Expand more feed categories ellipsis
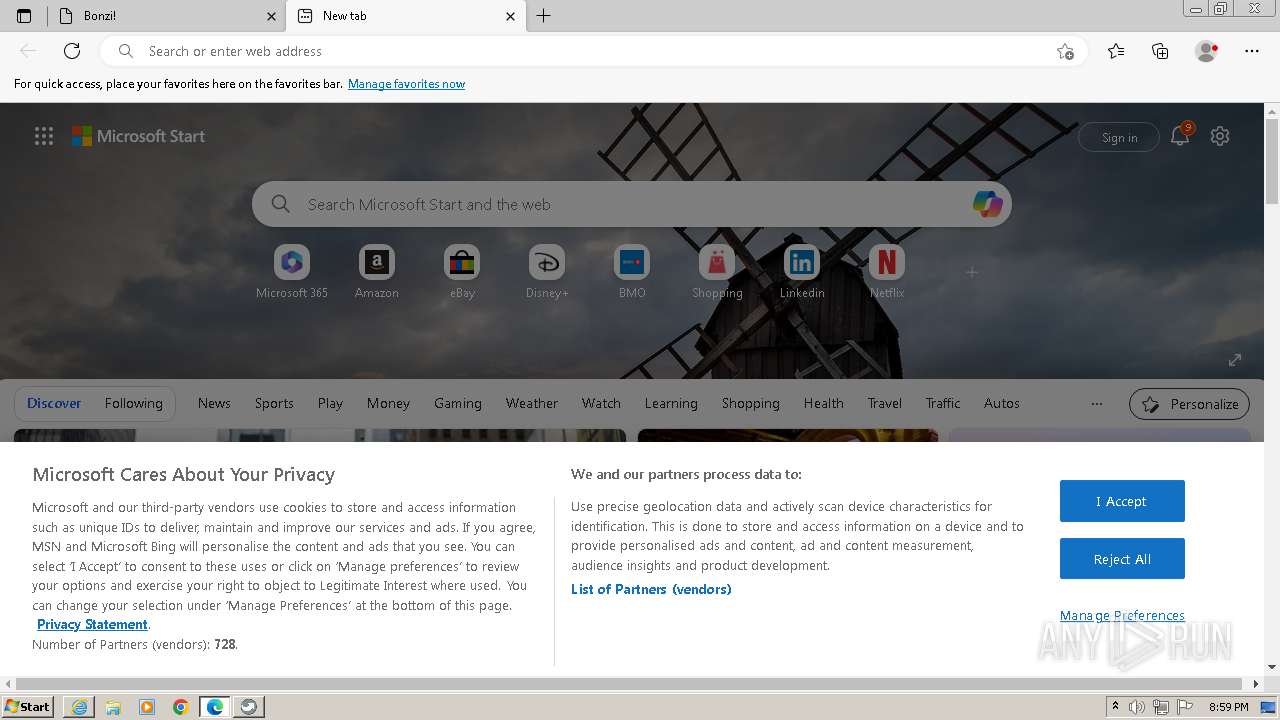 coord(1097,404)
